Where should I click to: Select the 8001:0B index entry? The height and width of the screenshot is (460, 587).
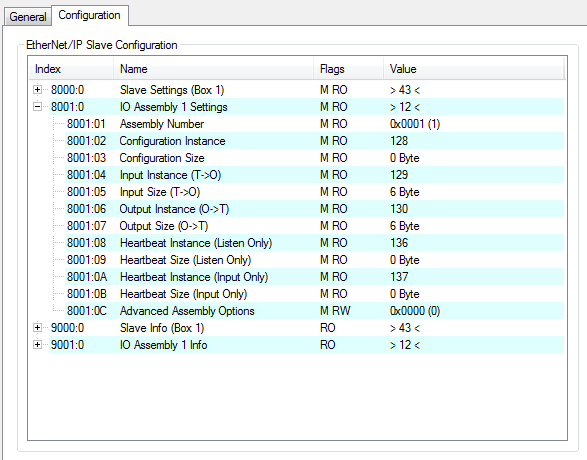(x=86, y=294)
